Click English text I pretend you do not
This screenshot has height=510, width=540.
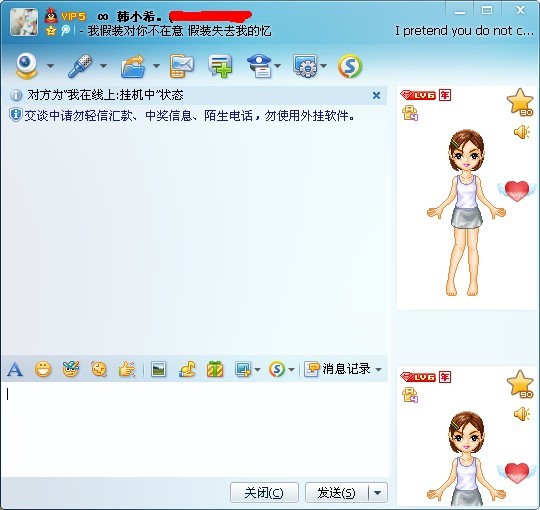coord(464,31)
